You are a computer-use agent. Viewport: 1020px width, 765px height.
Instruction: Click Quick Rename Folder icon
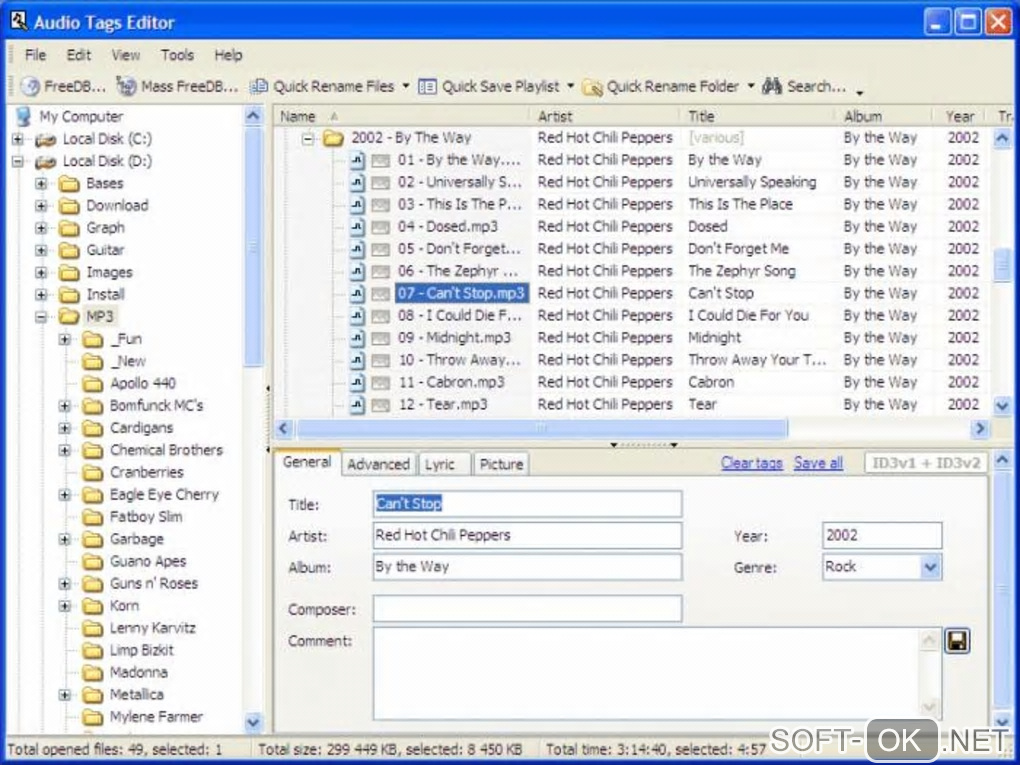592,87
